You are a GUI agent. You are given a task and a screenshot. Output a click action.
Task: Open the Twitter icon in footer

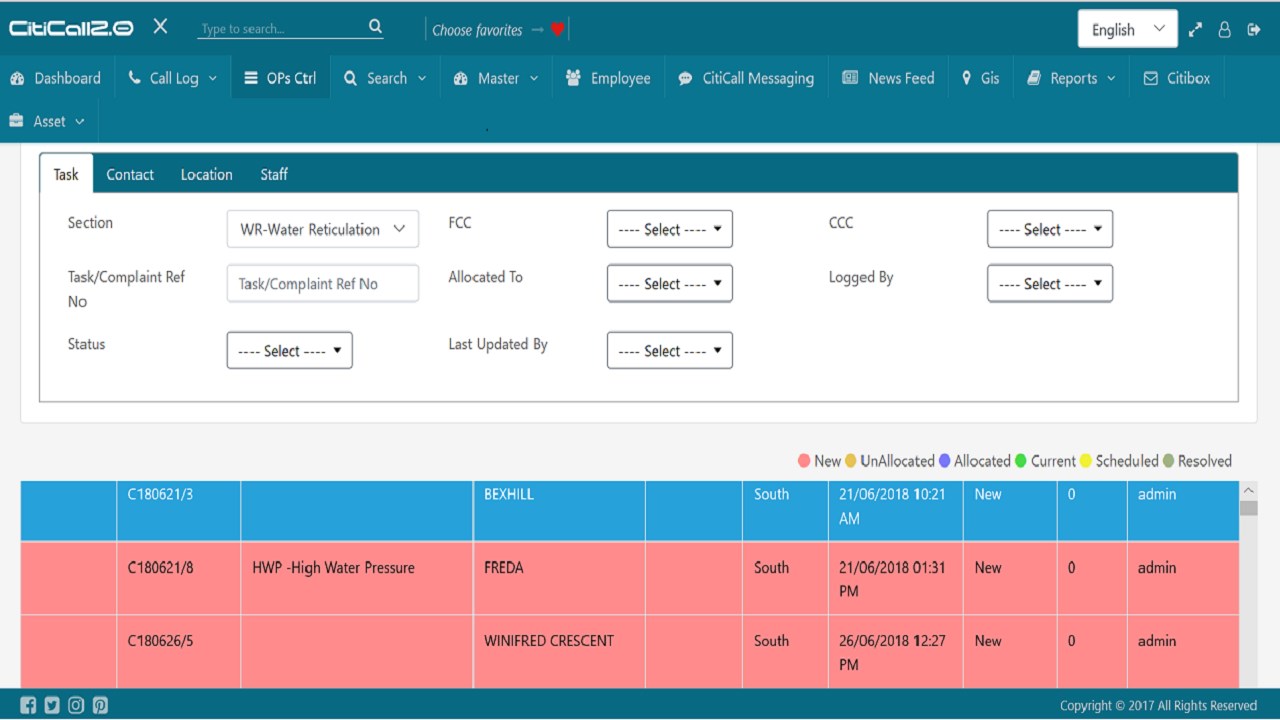click(52, 705)
